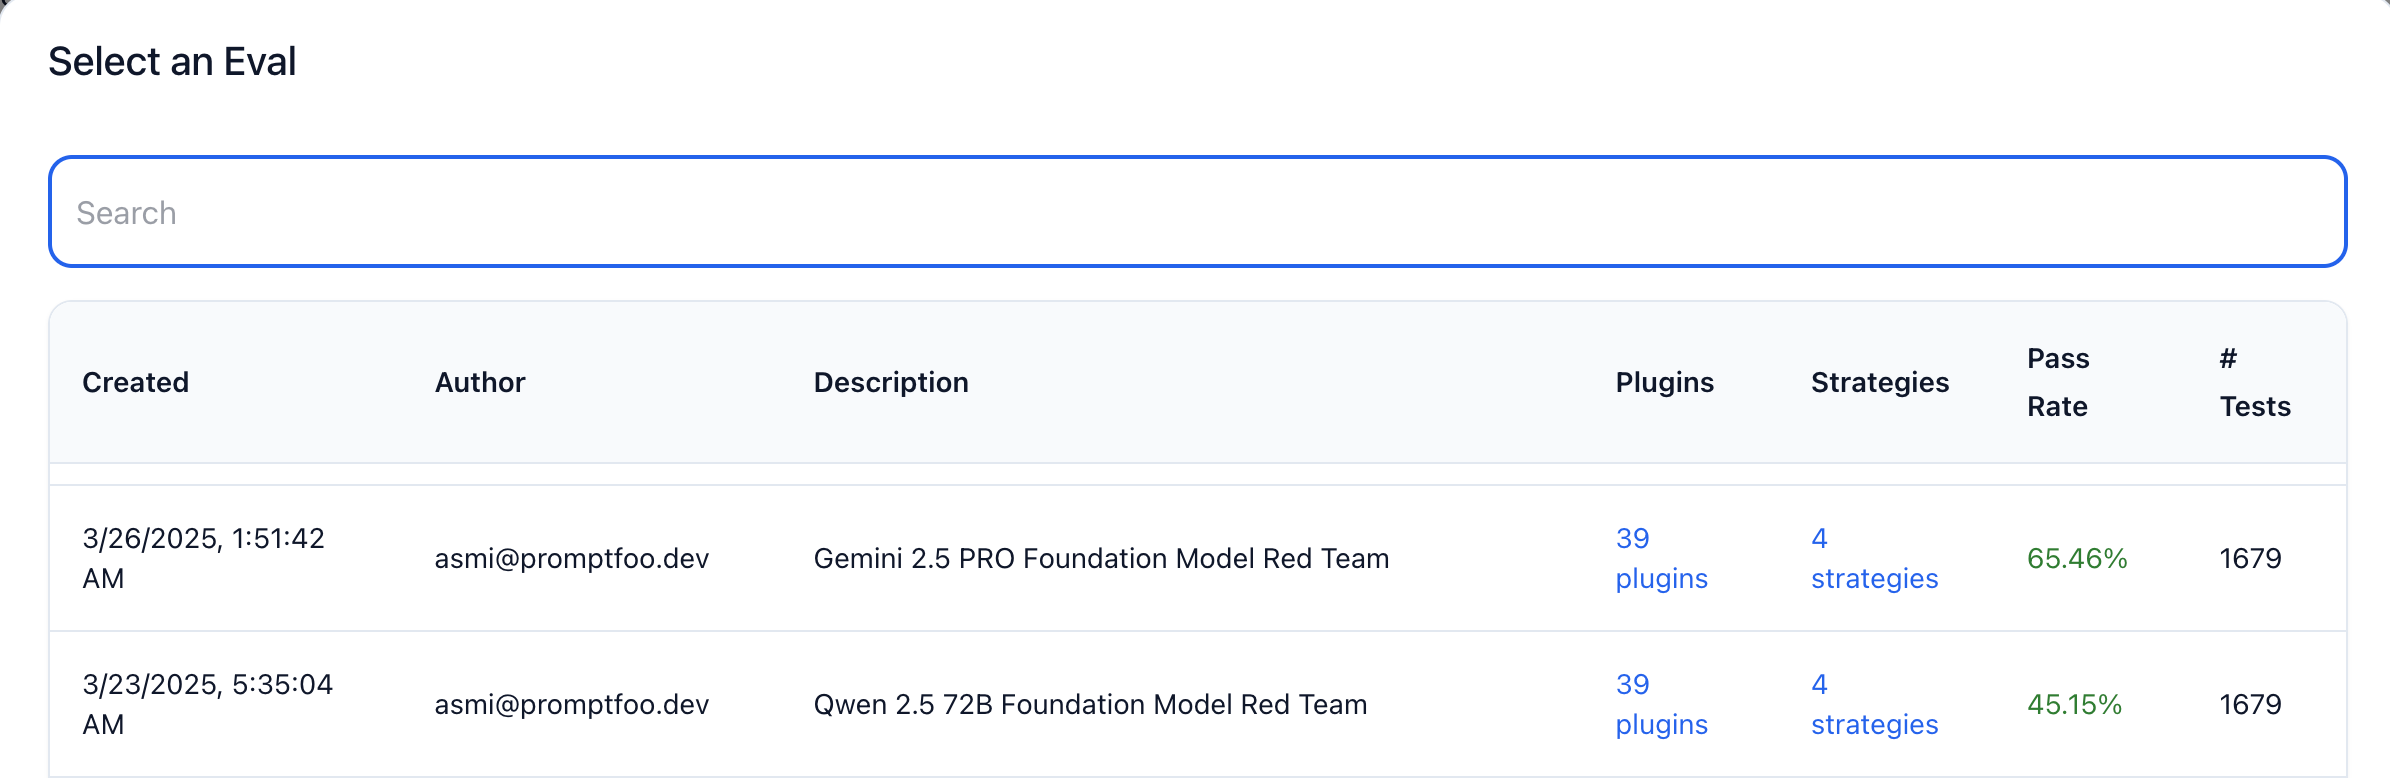The width and height of the screenshot is (2390, 778).
Task: Open 39 plugins link in Gemini row
Action: (1661, 558)
